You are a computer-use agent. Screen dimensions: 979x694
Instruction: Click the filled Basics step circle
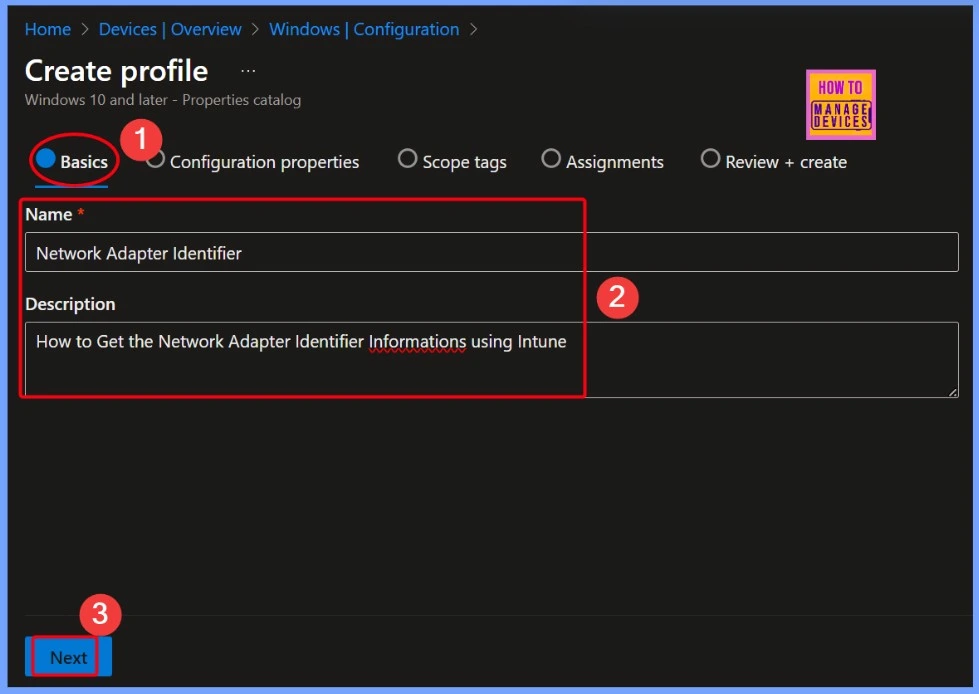click(x=46, y=159)
